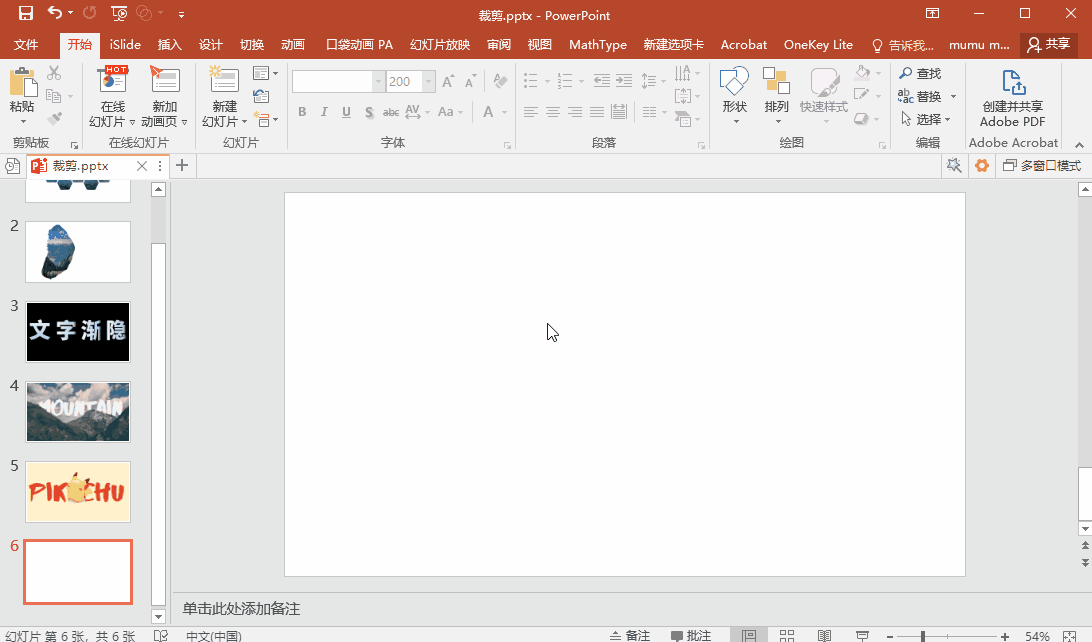
Task: Open the font name dropdown arrow
Action: (x=378, y=82)
